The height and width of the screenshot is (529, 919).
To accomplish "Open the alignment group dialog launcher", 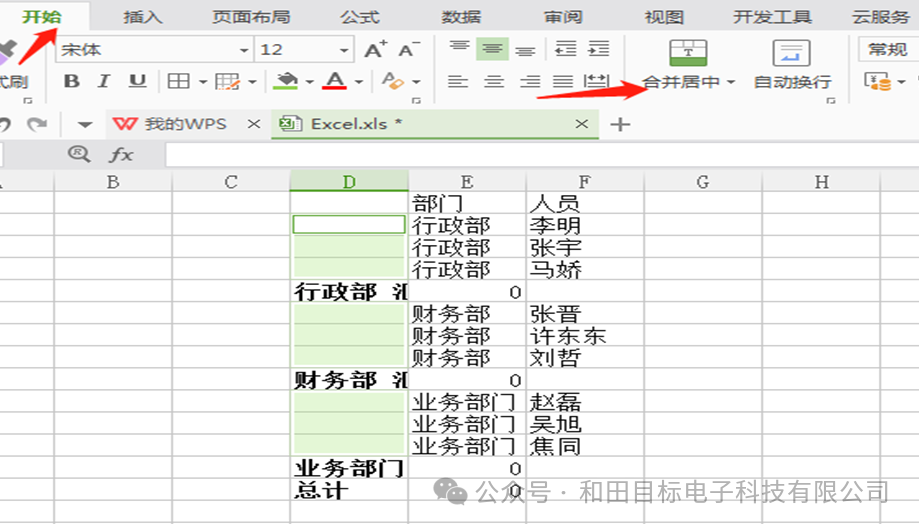I will [830, 101].
